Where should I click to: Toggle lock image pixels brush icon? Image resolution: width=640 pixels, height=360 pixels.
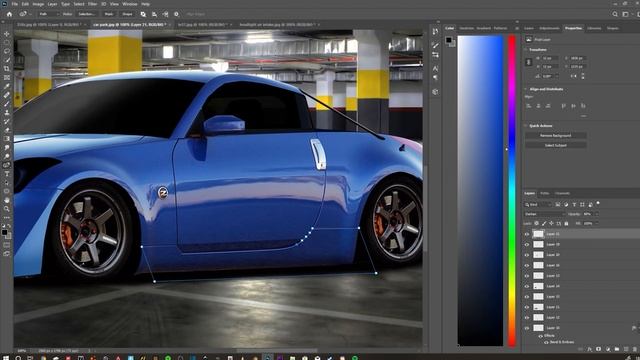click(544, 223)
